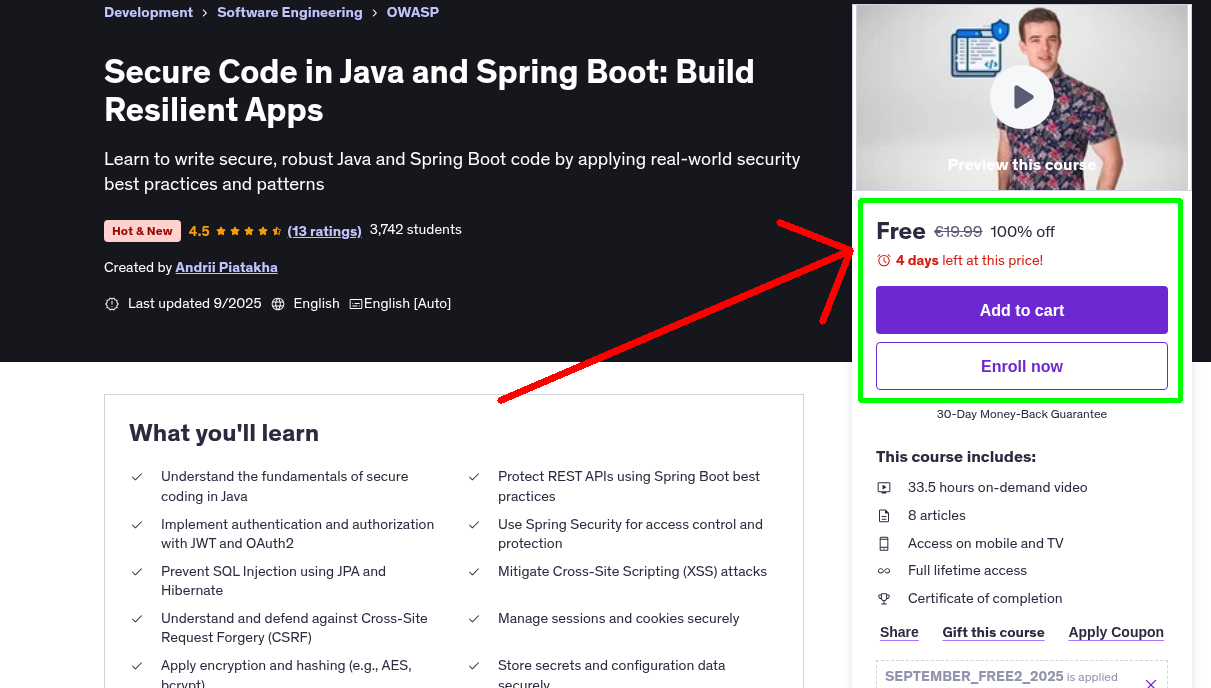Image resolution: width=1211 pixels, height=688 pixels.
Task: Click the course title heading
Action: pyautogui.click(x=429, y=90)
